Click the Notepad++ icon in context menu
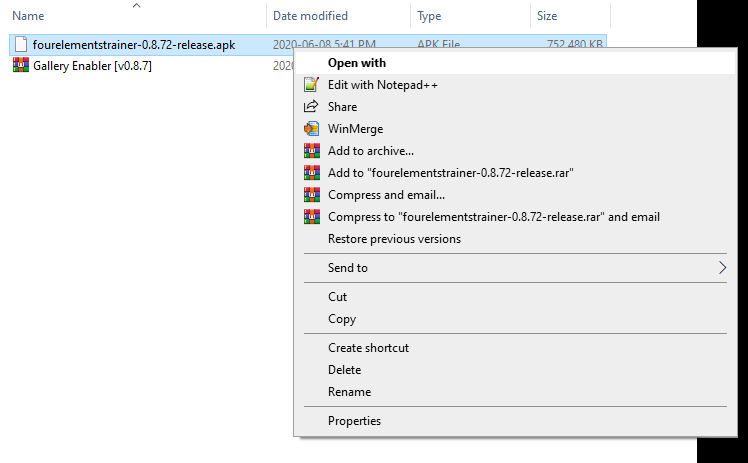The width and height of the screenshot is (748, 463). (x=310, y=85)
